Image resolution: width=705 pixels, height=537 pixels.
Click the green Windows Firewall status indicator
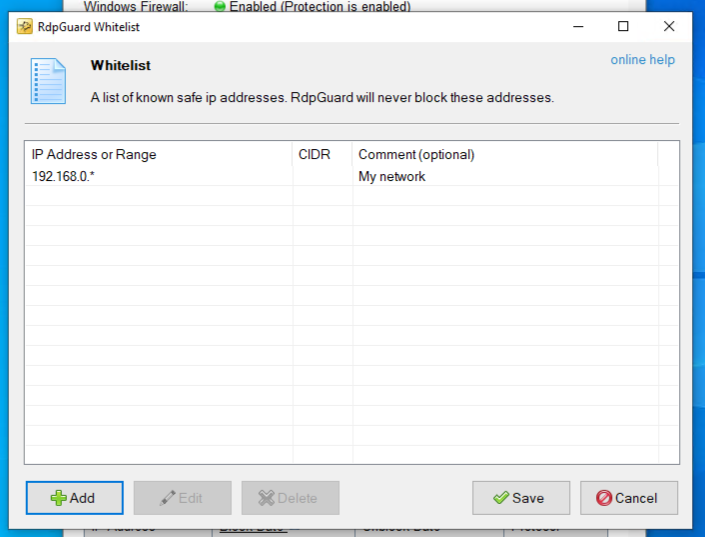tap(220, 6)
